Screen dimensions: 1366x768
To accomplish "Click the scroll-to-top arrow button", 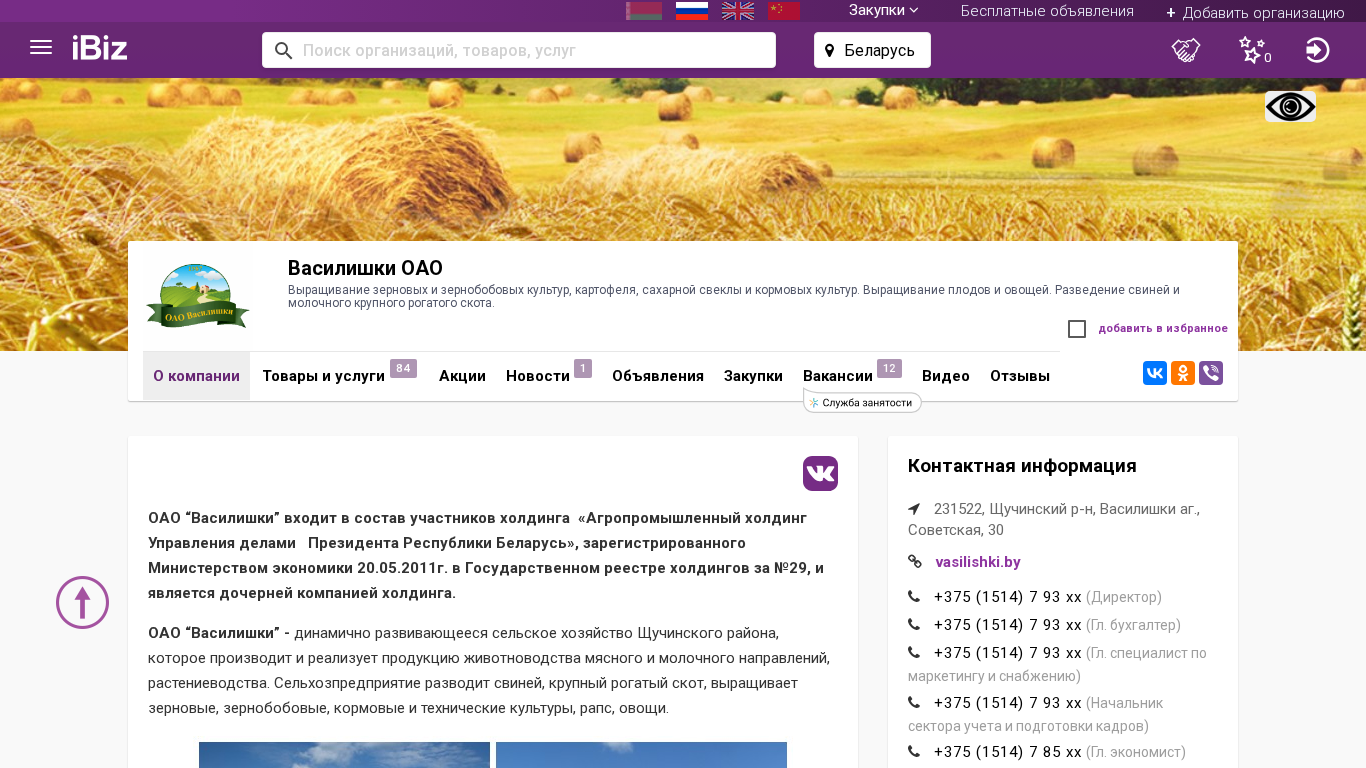I will pos(82,603).
